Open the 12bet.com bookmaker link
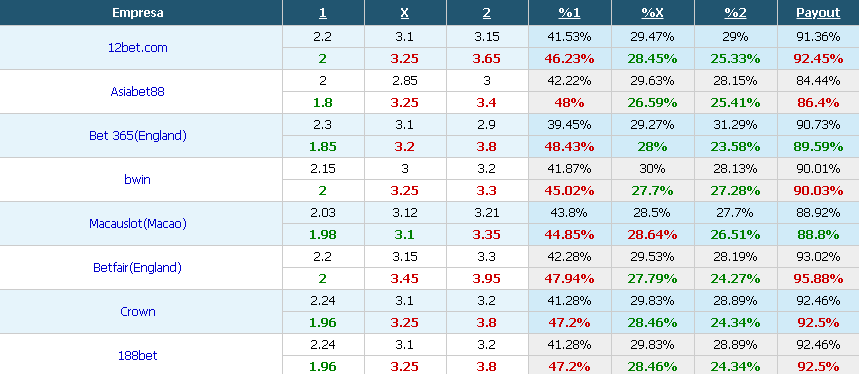This screenshot has height=374, width=859. [x=138, y=48]
